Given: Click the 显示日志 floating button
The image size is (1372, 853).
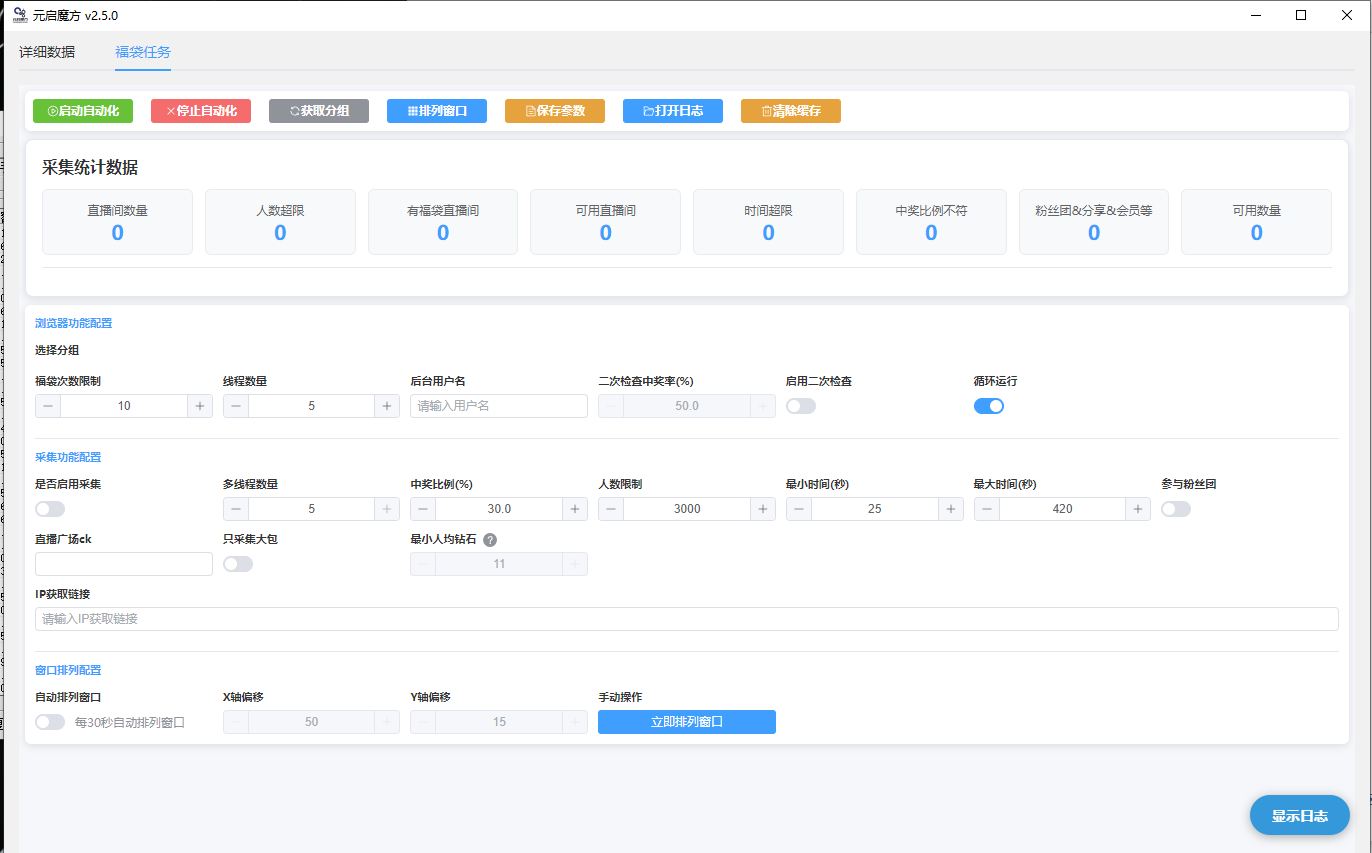Looking at the screenshot, I should coord(1299,816).
